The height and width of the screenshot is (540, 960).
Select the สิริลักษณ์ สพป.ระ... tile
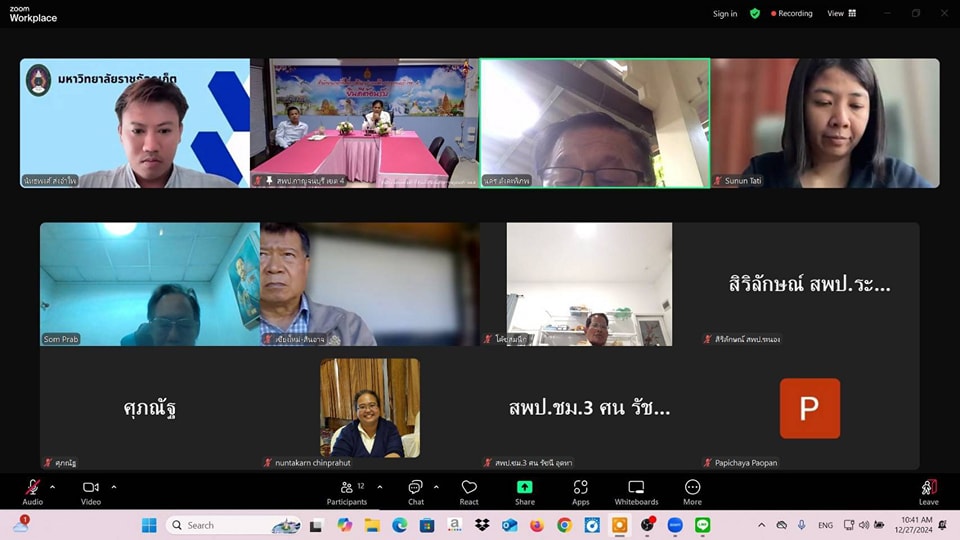click(809, 284)
